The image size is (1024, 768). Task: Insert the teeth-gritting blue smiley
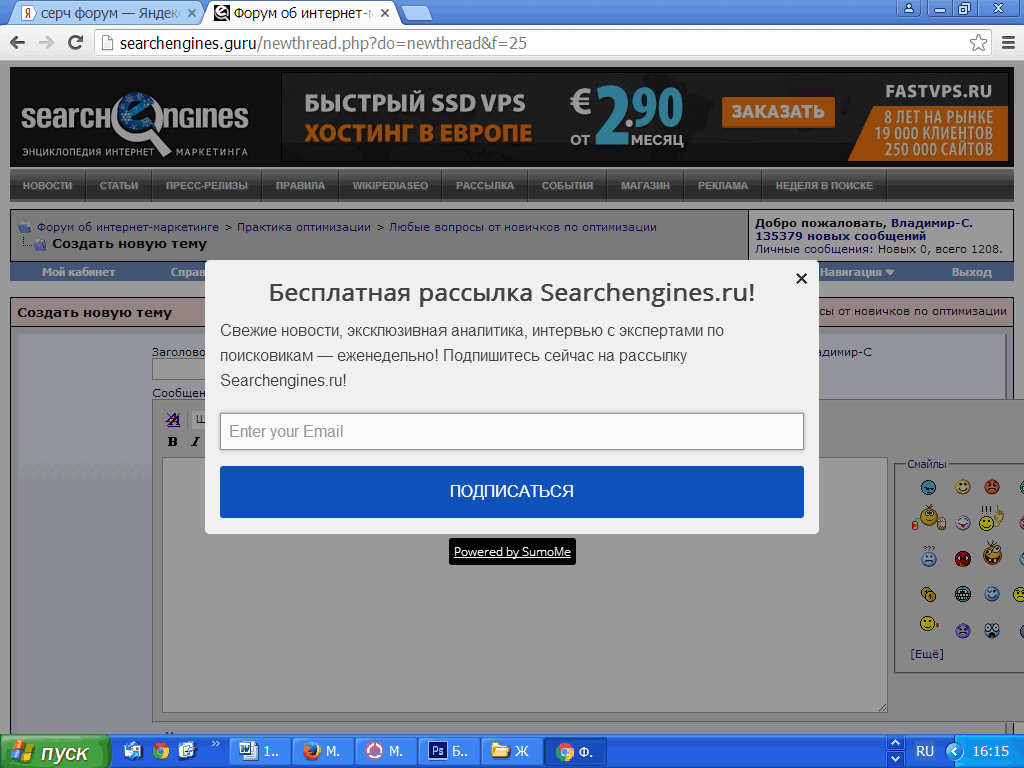pos(963,594)
